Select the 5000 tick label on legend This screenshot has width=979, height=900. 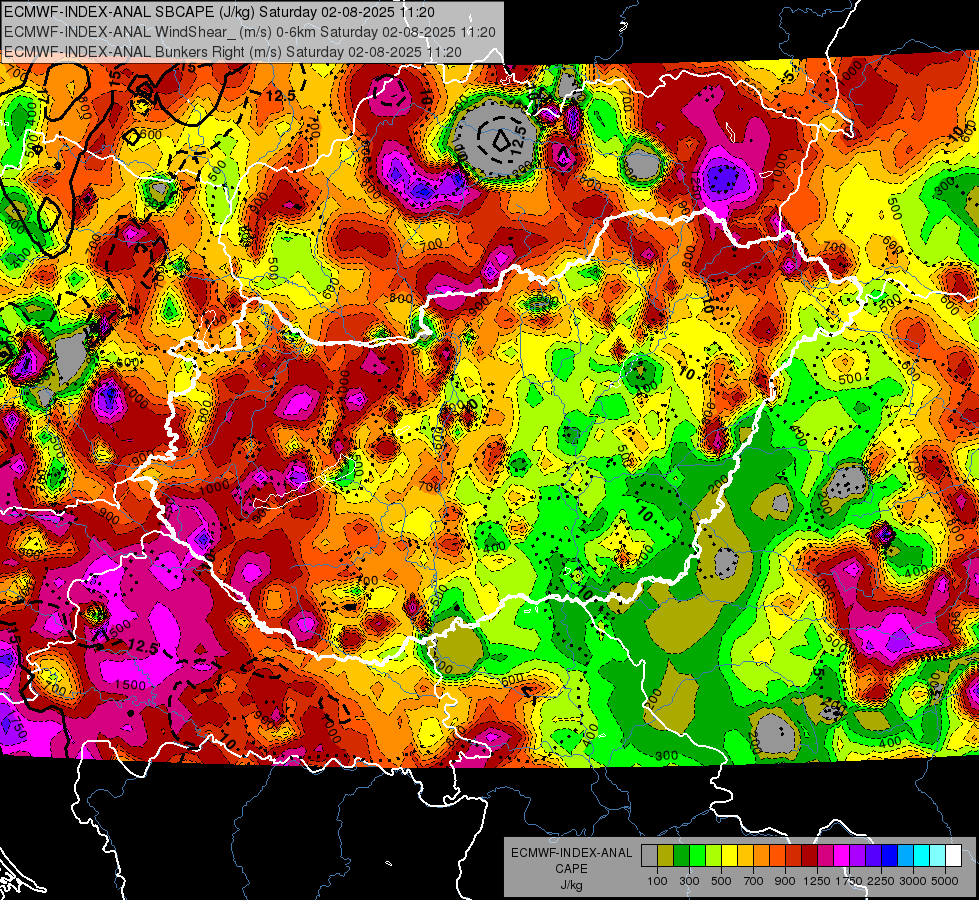point(945,881)
